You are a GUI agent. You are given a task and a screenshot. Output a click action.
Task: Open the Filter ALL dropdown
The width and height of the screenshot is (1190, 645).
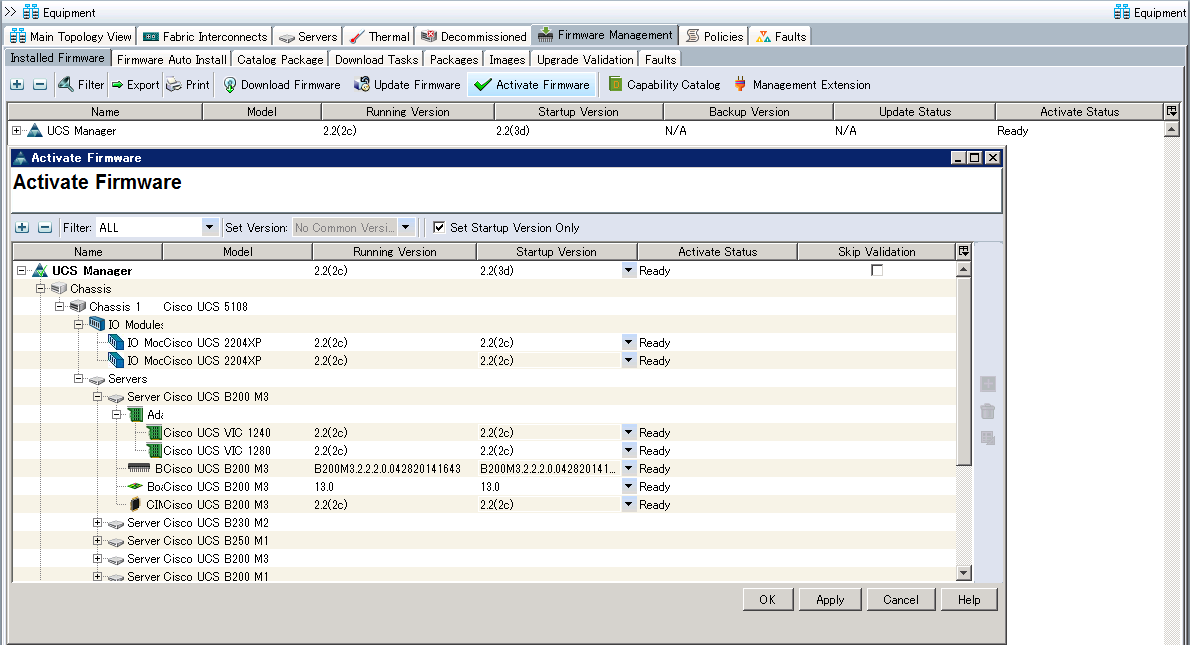[x=209, y=227]
